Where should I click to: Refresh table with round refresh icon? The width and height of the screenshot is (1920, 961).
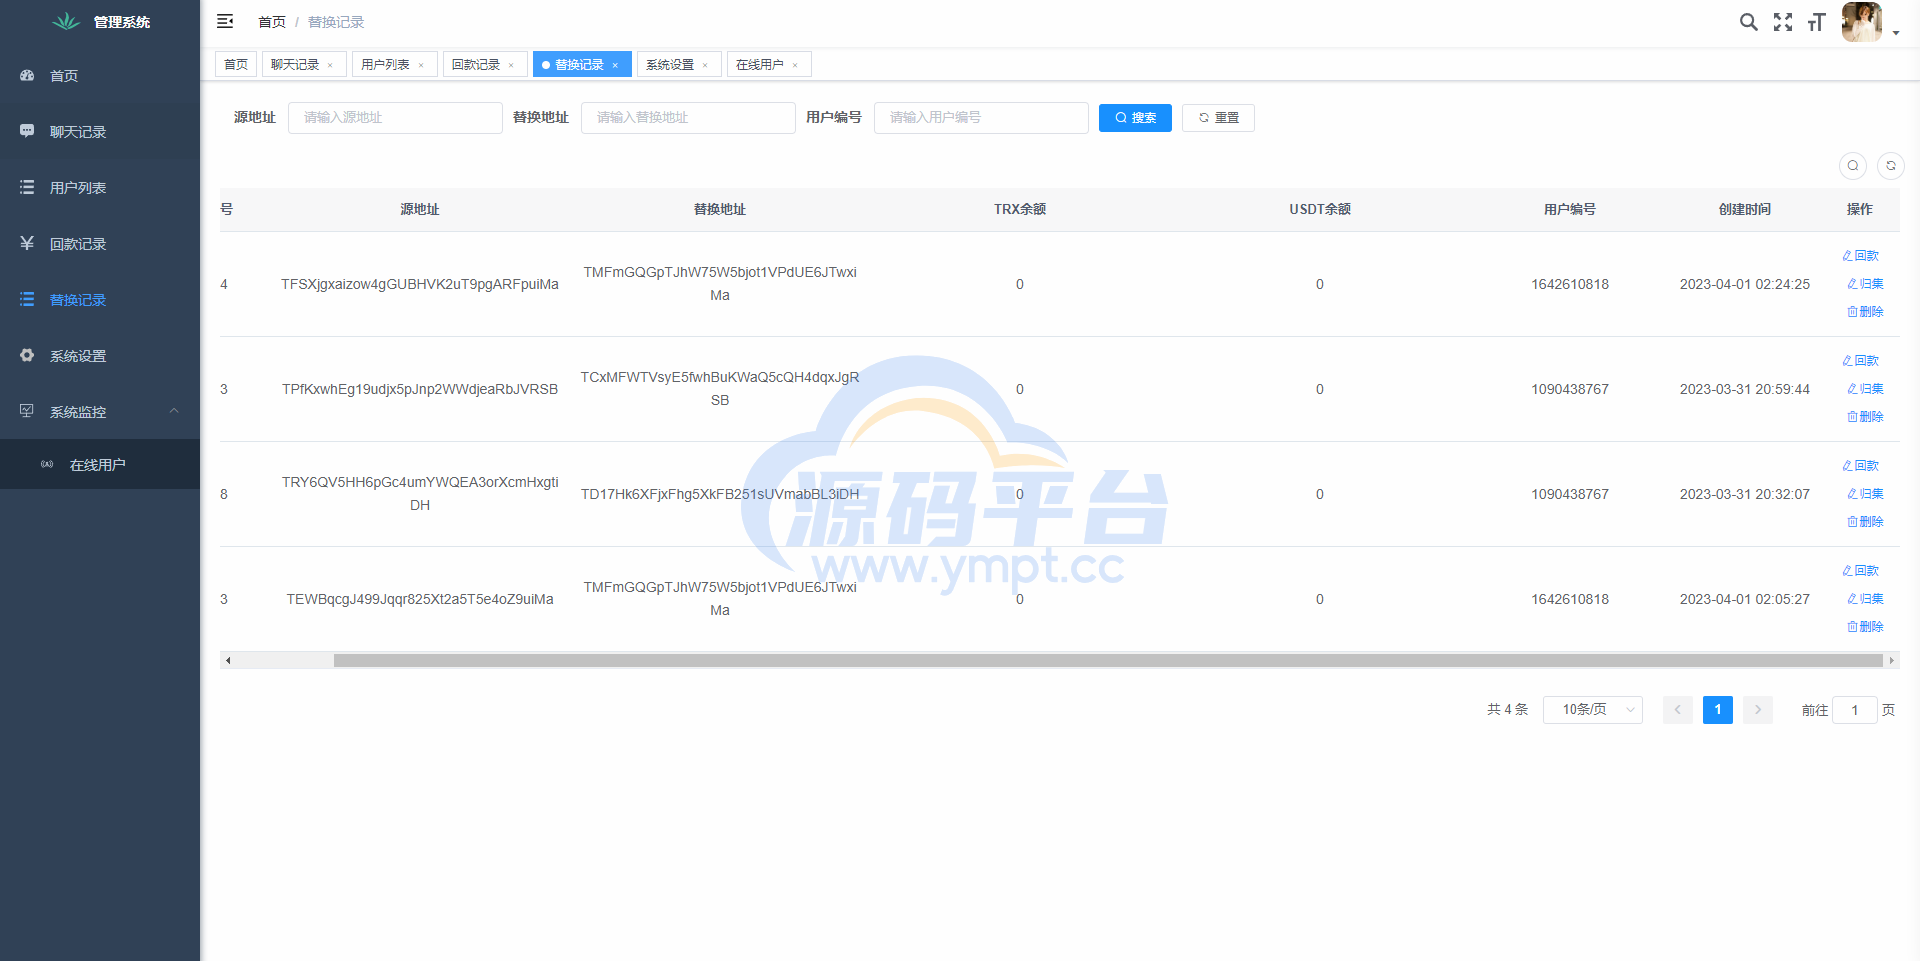click(x=1891, y=166)
